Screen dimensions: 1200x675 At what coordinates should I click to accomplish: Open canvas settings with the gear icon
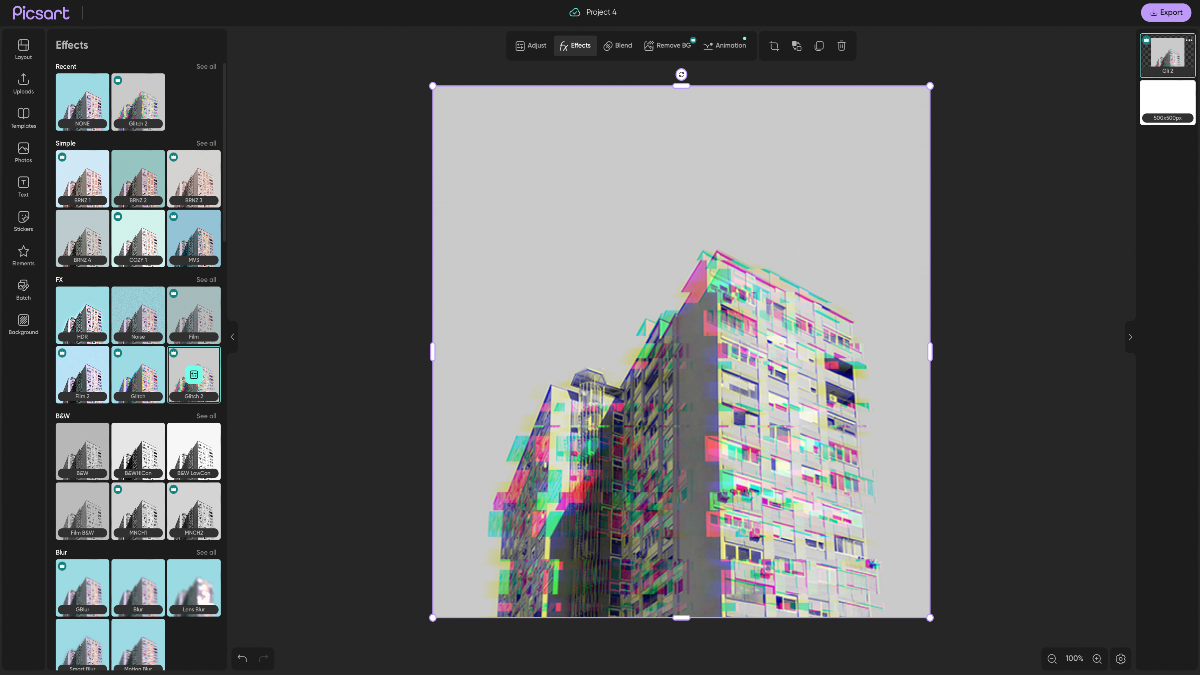[1121, 659]
